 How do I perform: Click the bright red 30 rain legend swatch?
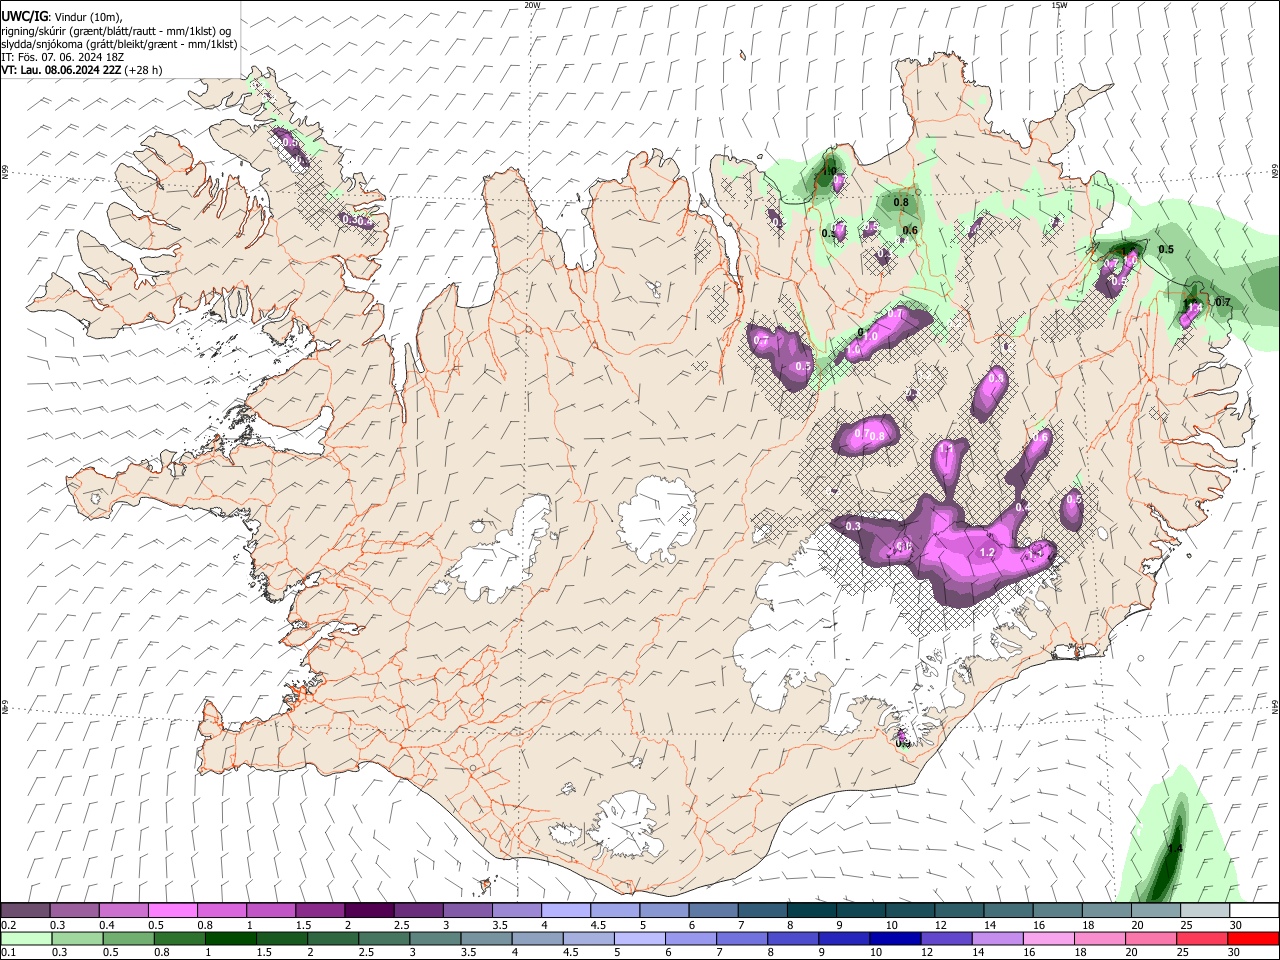pyautogui.click(x=1252, y=938)
